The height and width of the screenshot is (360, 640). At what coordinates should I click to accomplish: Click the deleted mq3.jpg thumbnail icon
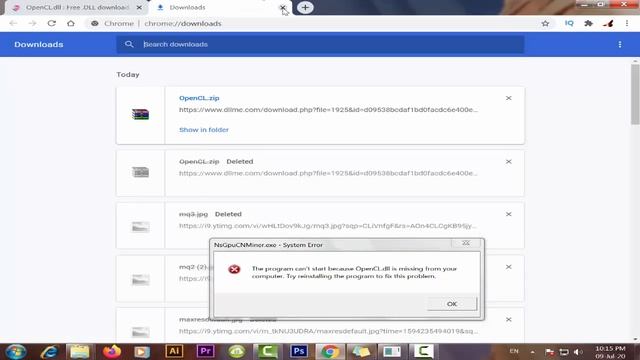pos(140,227)
